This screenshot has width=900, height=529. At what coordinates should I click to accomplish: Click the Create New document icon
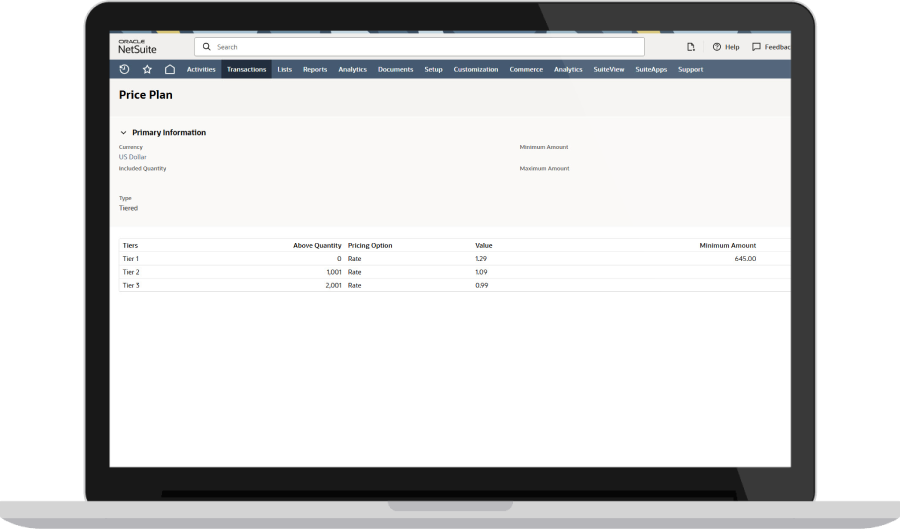click(691, 47)
